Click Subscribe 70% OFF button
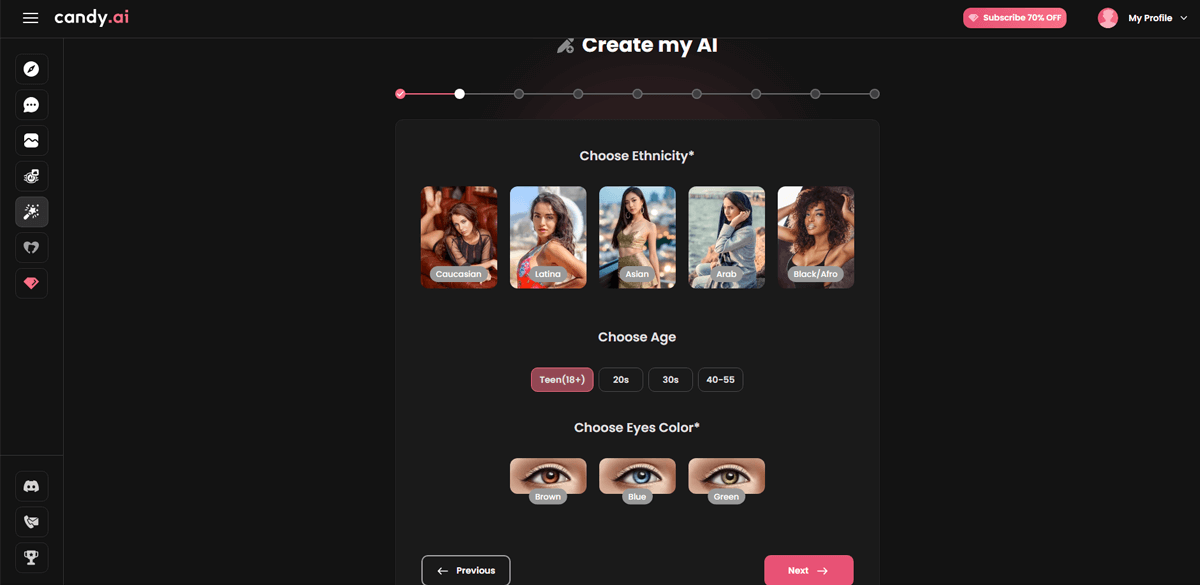1200x585 pixels. point(1014,18)
